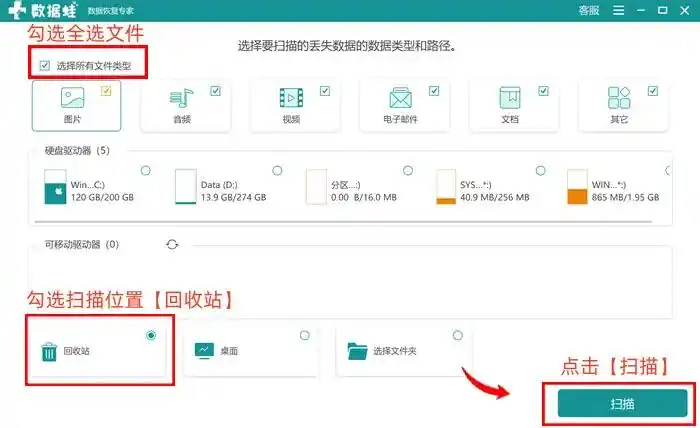Viewport: 700px width, 428px height.
Task: Select the SYS drive radio button
Action: coord(541,170)
